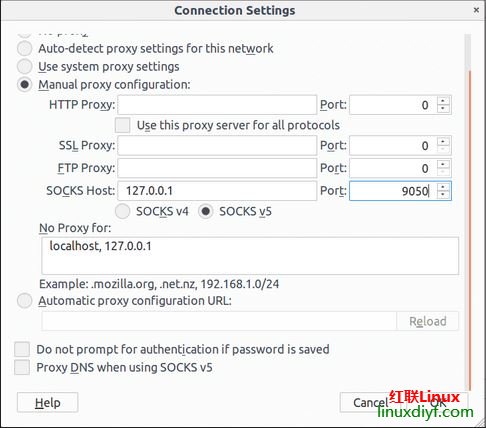Select Manual proxy configuration radio button
The width and height of the screenshot is (486, 428).
point(25,85)
